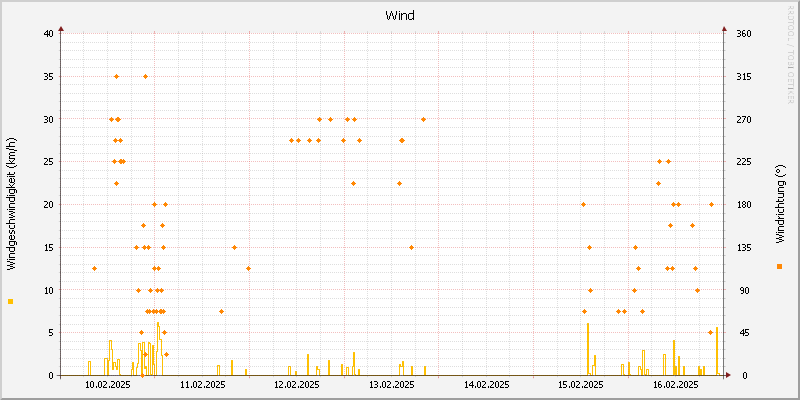
Task: Click the left axis value 25
Action: tap(48, 162)
